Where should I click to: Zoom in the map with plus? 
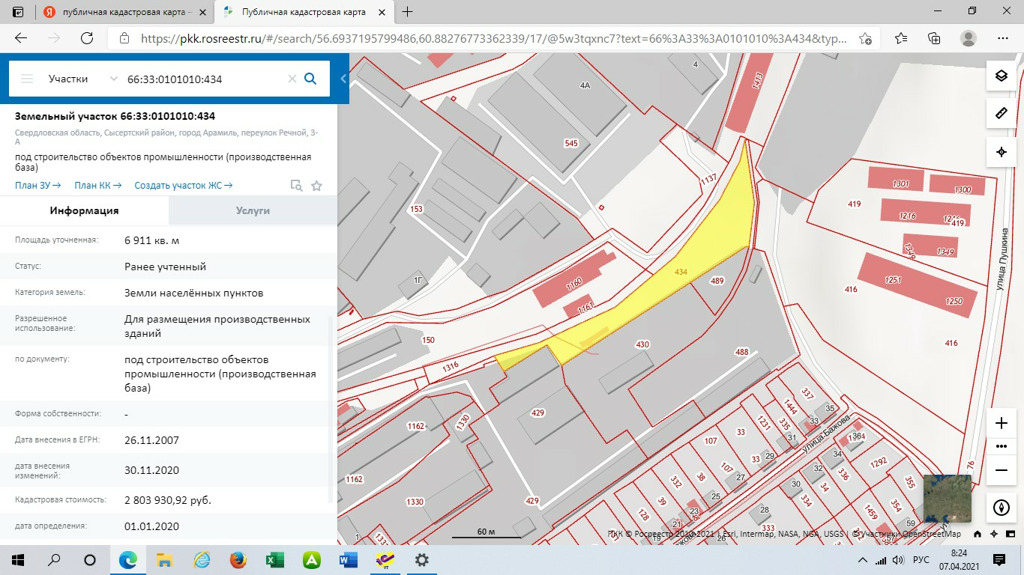tap(1001, 423)
